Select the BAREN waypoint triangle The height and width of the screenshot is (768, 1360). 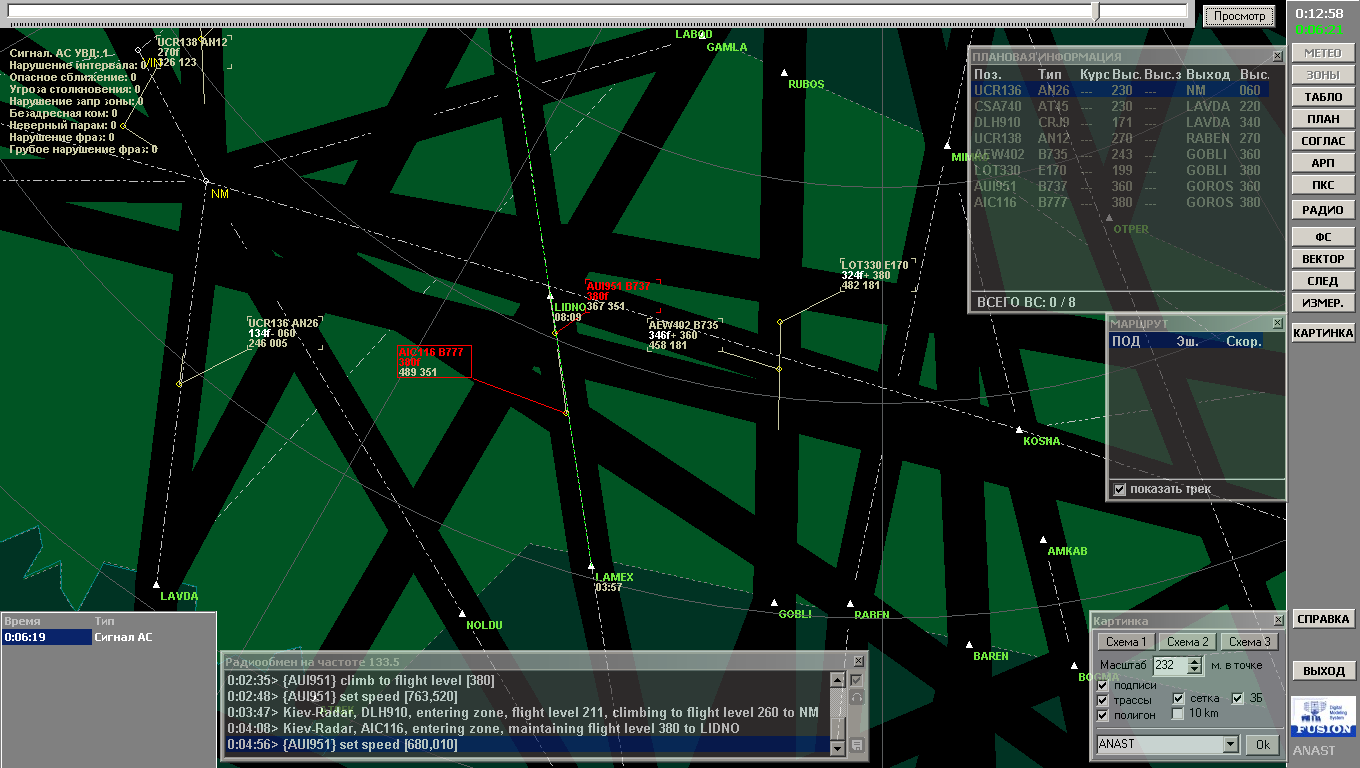pos(969,644)
